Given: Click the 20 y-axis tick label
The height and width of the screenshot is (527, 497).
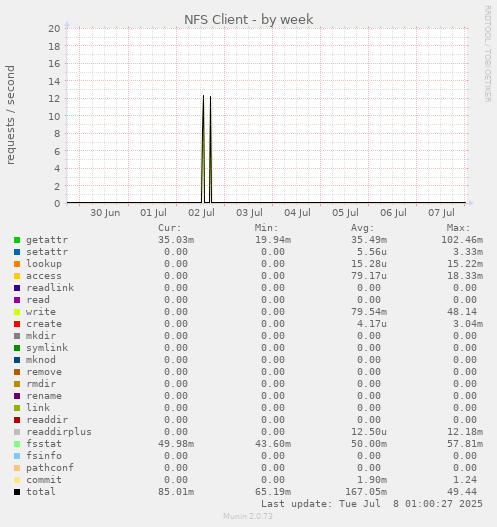Looking at the screenshot, I should (54, 29).
